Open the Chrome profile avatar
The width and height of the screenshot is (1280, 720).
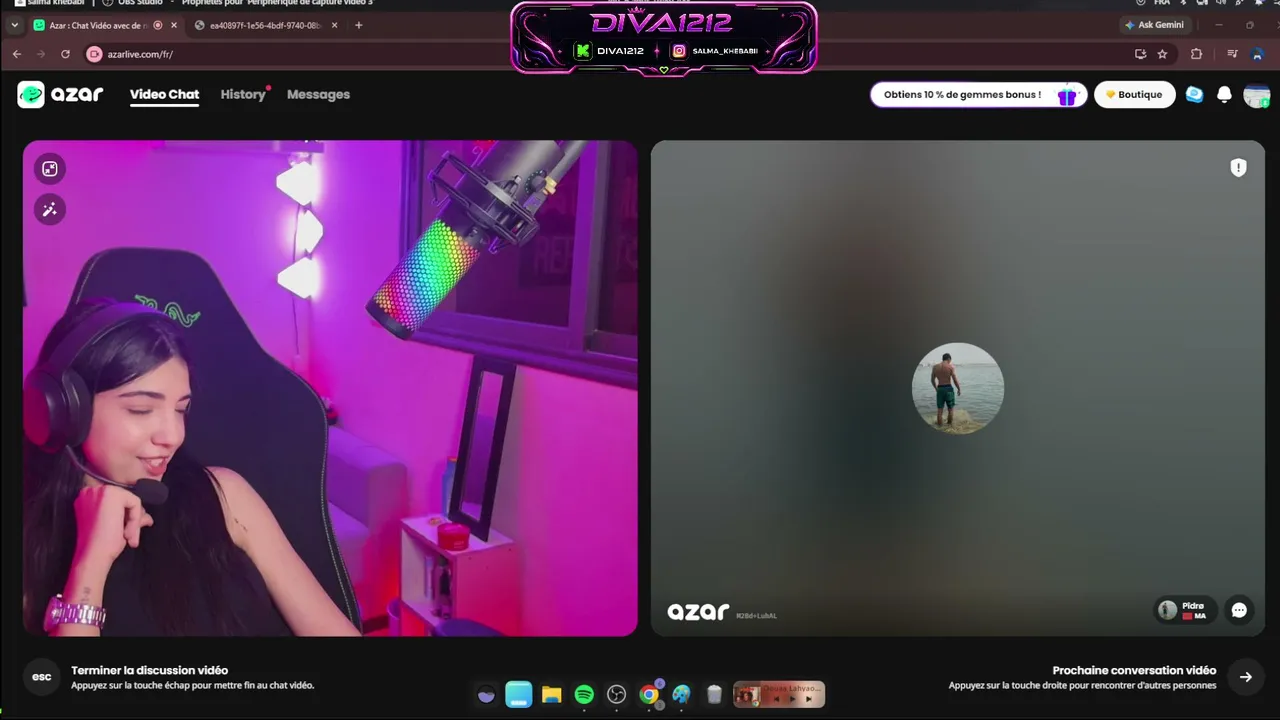pyautogui.click(x=1257, y=54)
